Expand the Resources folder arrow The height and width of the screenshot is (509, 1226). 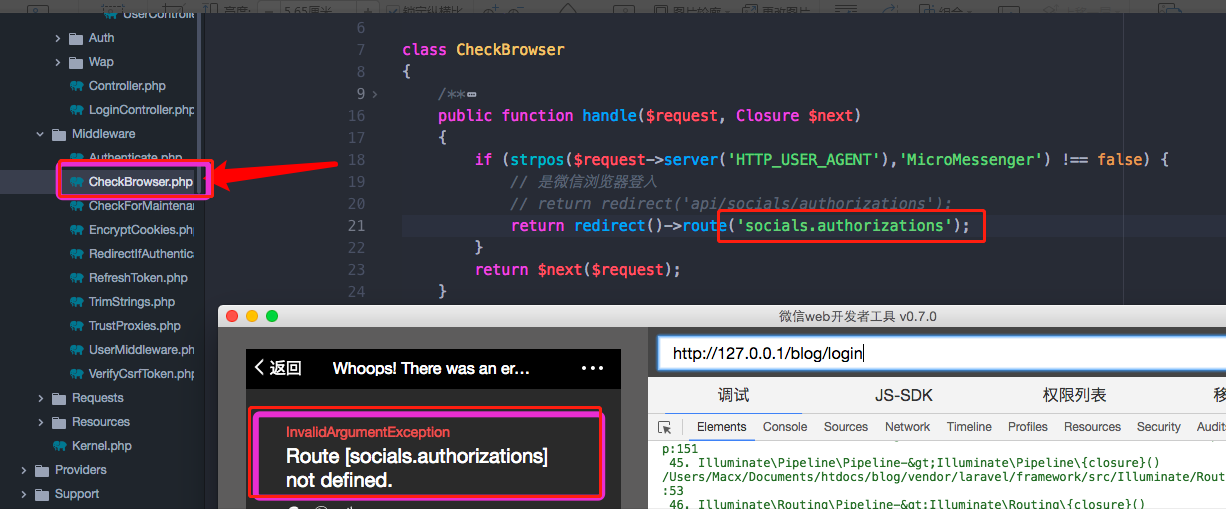pyautogui.click(x=40, y=422)
